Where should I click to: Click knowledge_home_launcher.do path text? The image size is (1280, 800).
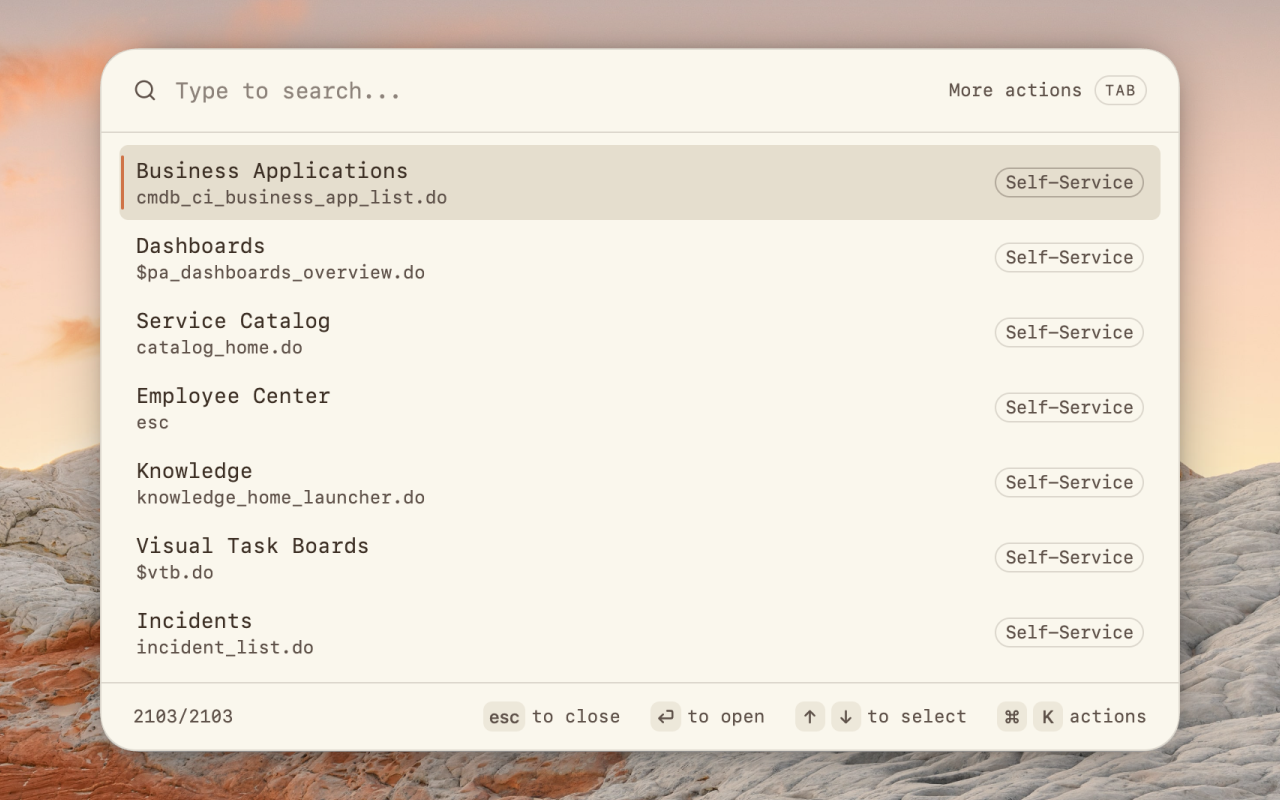[281, 498]
